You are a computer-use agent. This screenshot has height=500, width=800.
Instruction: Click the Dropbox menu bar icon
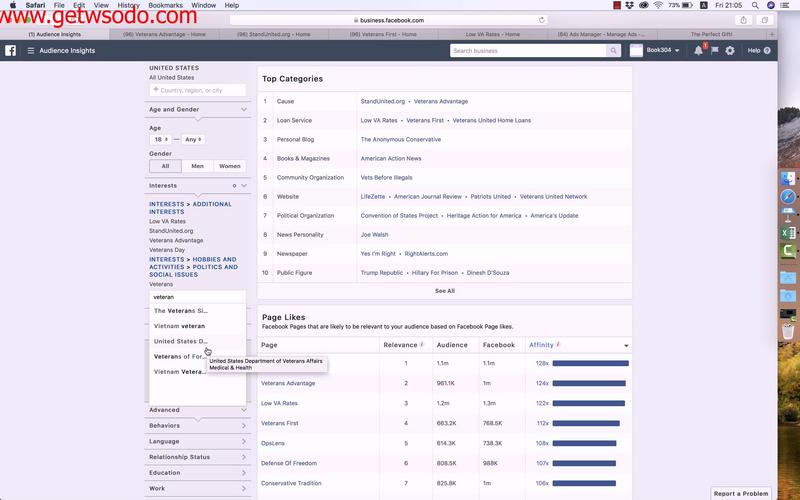coord(631,5)
